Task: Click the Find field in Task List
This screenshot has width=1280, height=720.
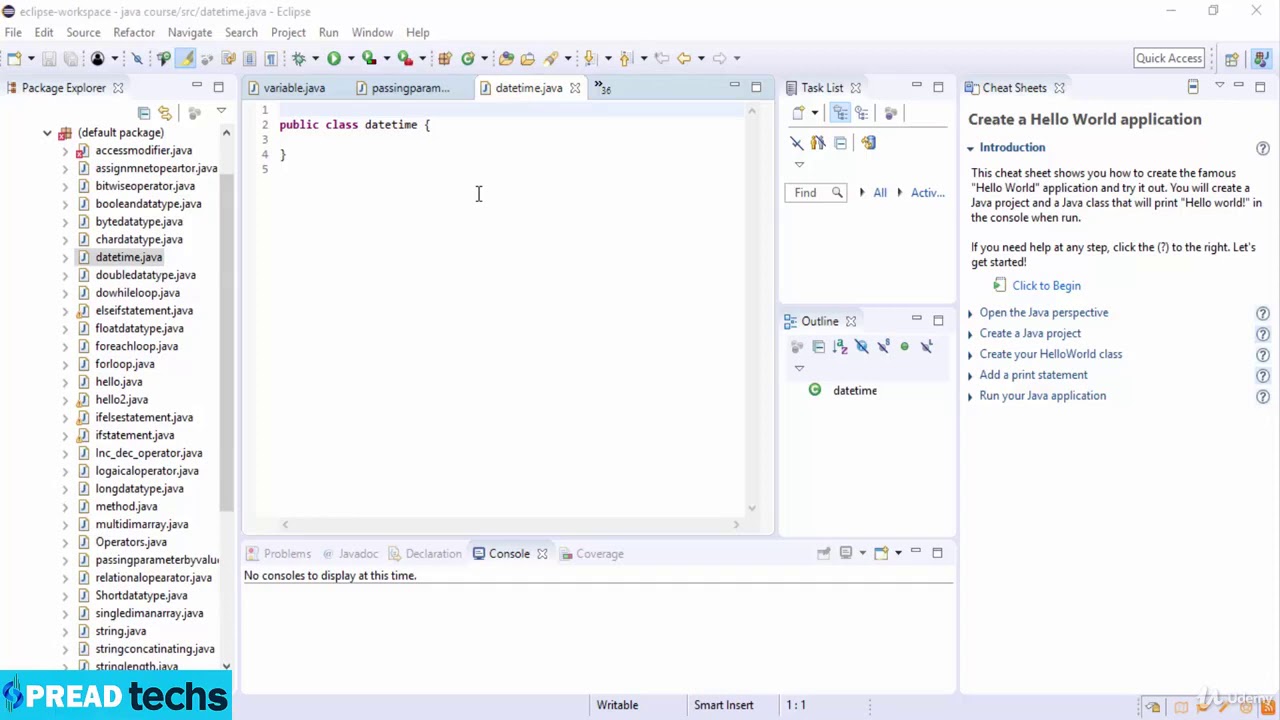Action: [x=816, y=193]
